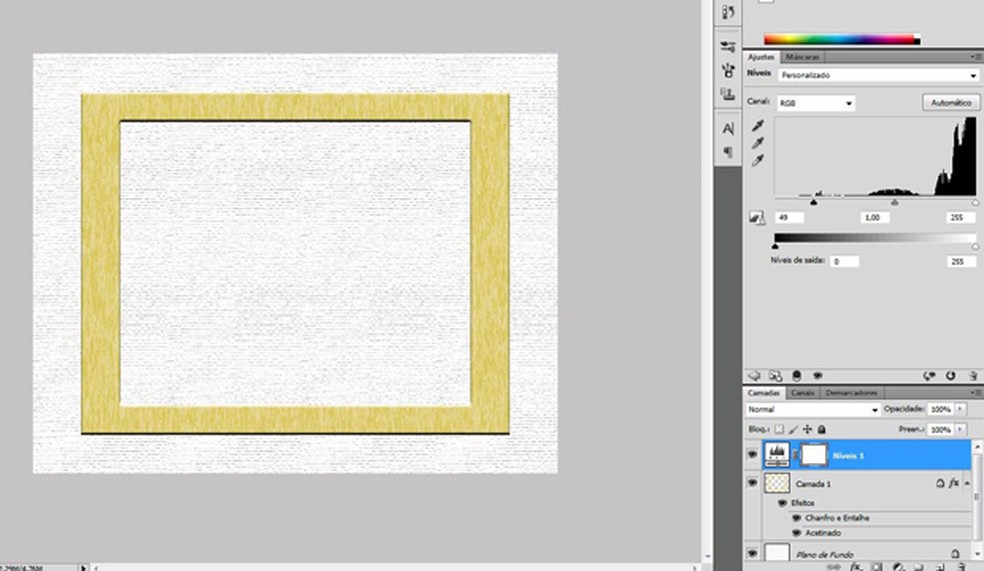Delete the adjustment layer via trash icon

973,376
